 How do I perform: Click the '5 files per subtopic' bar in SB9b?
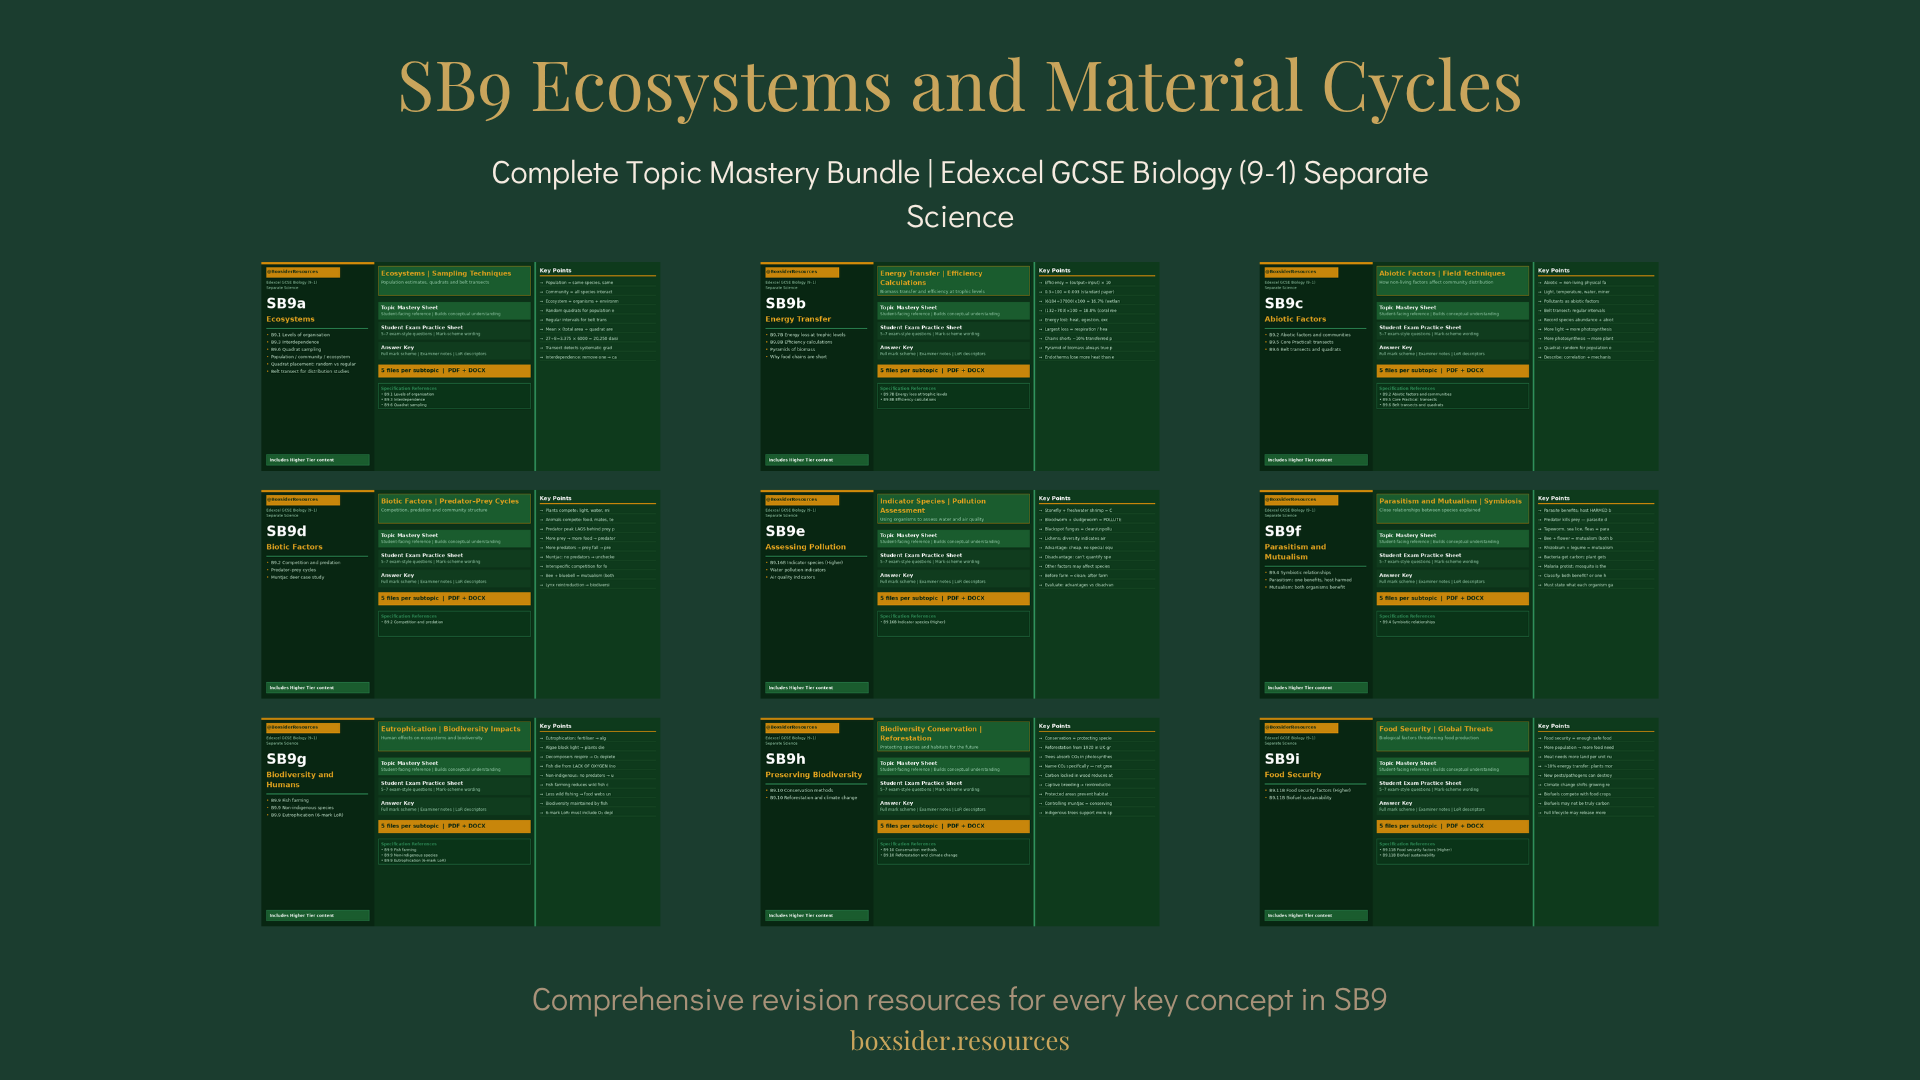pos(953,371)
